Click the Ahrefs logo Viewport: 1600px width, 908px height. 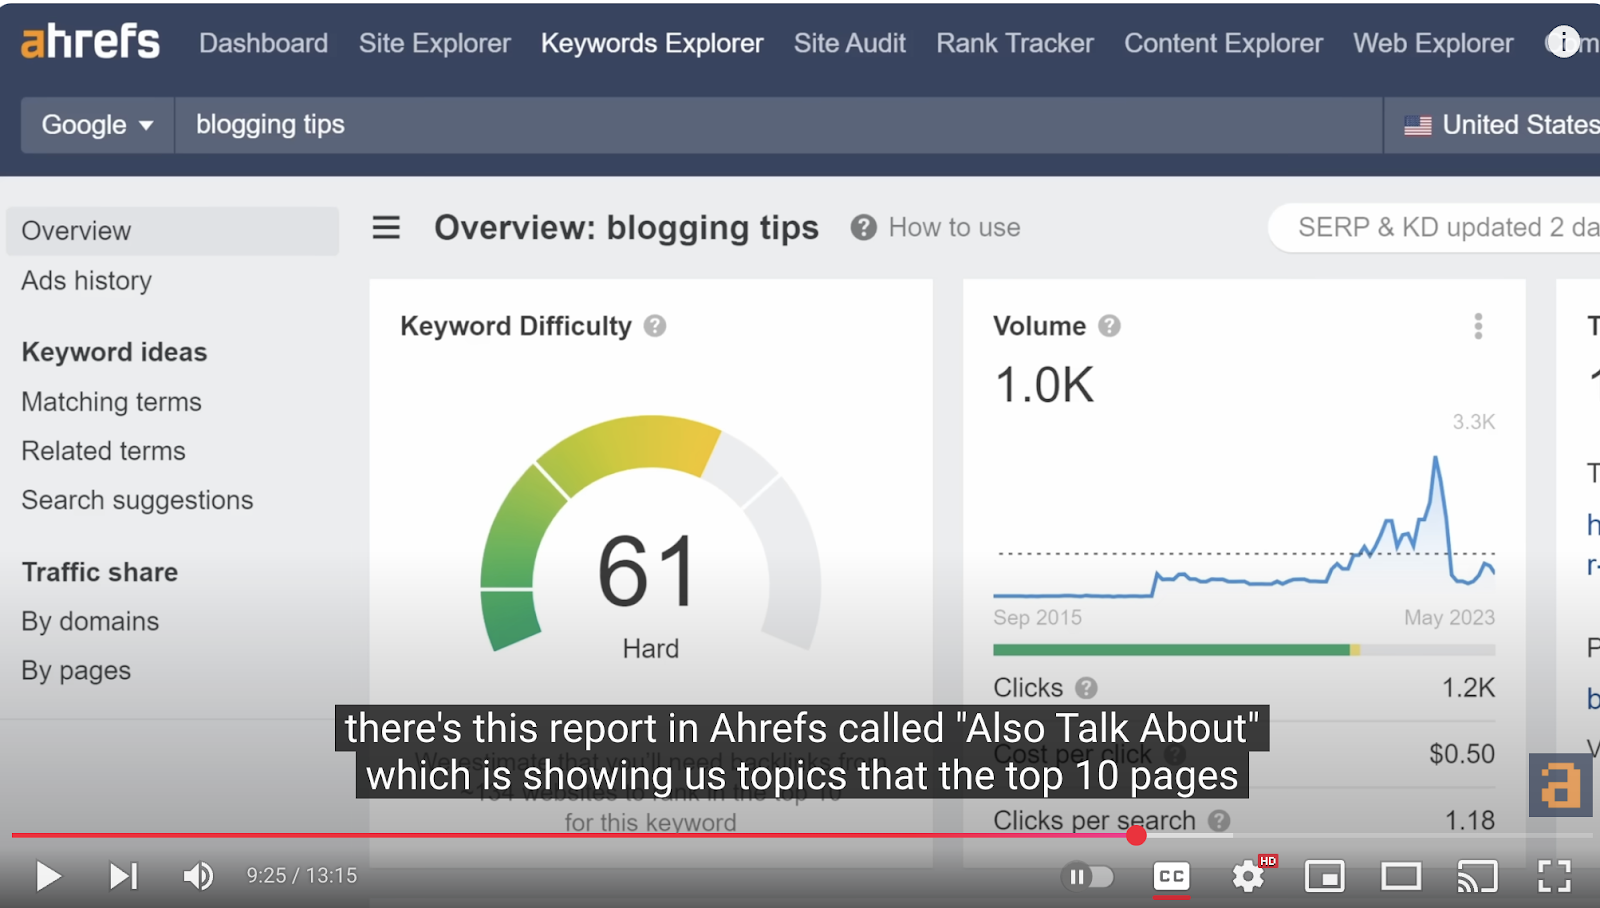click(90, 42)
